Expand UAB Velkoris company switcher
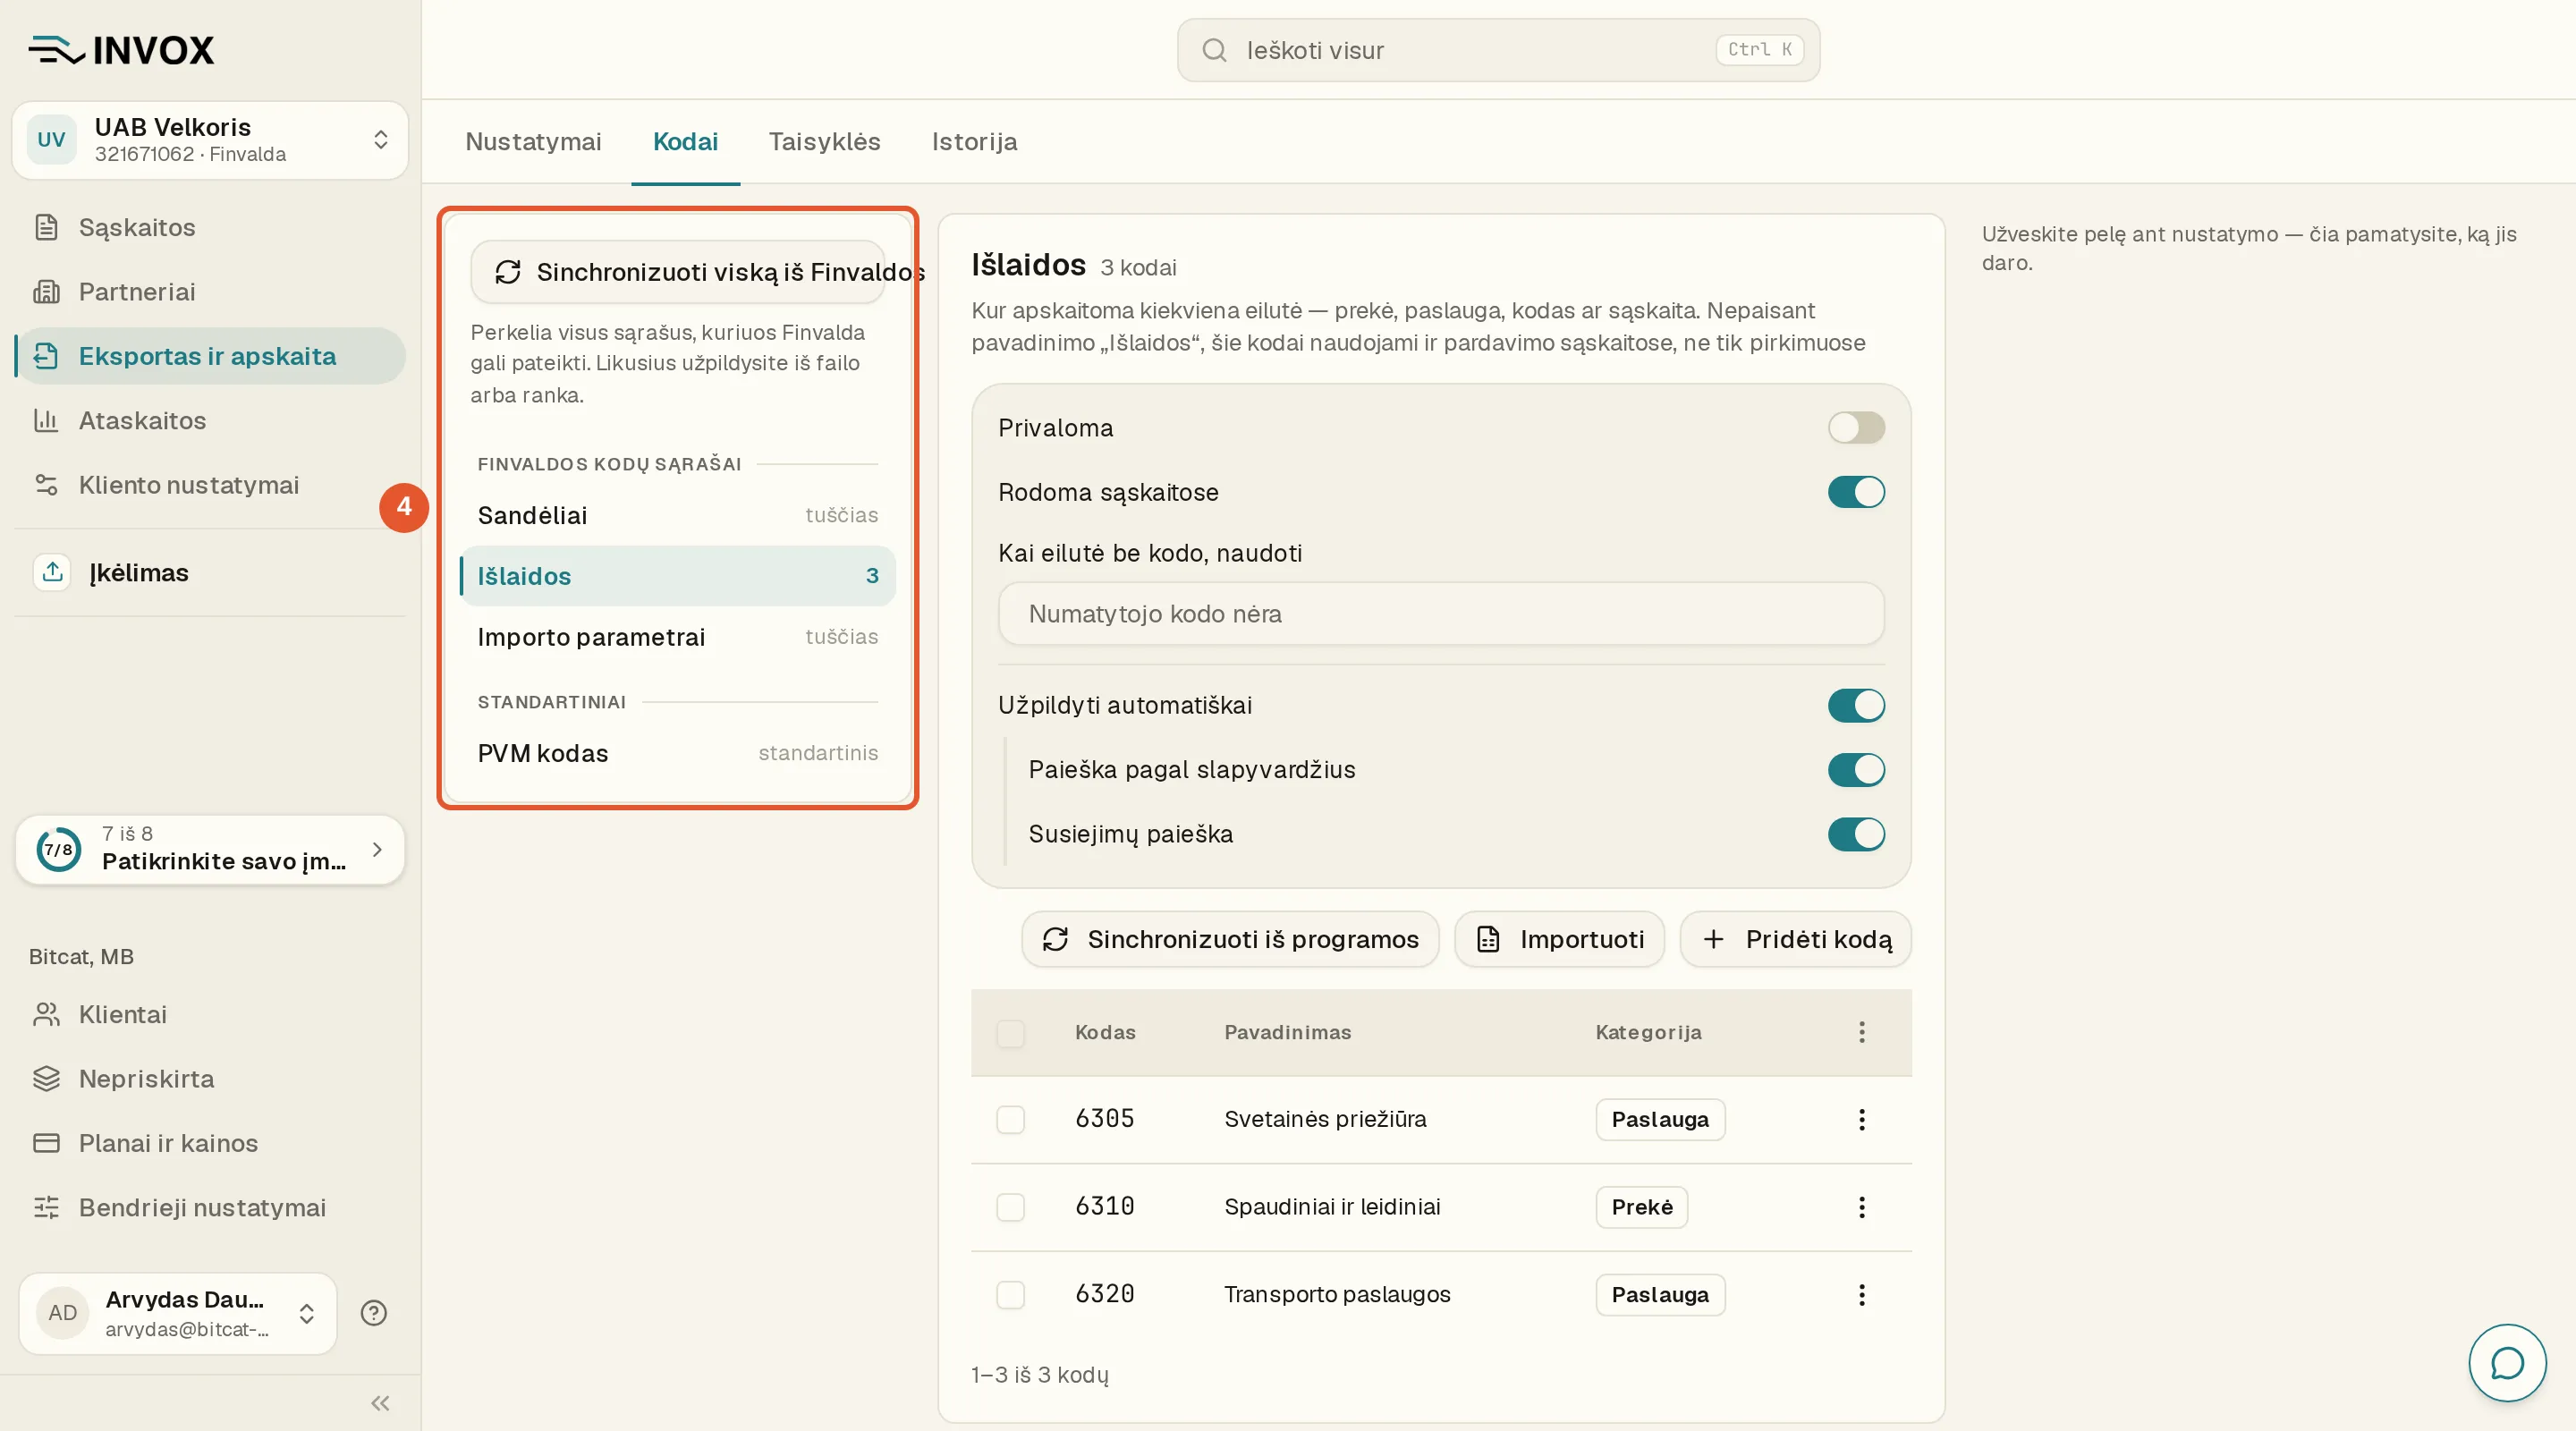The width and height of the screenshot is (2576, 1431). (x=210, y=140)
